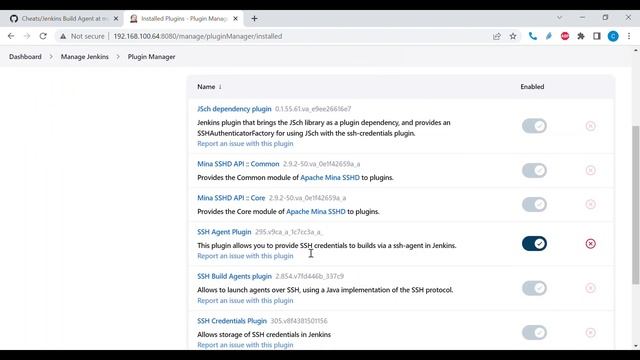Screen dimensions: 640x360
Task: Click the Not secure warning icon
Action: (63, 36)
